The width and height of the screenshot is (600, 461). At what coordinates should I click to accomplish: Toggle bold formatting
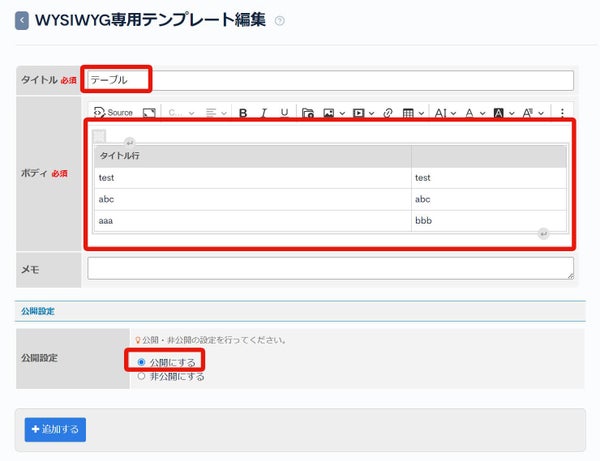(243, 113)
